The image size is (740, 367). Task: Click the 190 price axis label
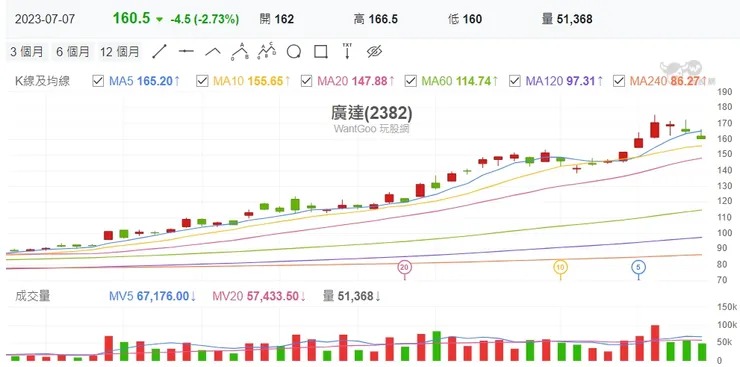coord(723,92)
